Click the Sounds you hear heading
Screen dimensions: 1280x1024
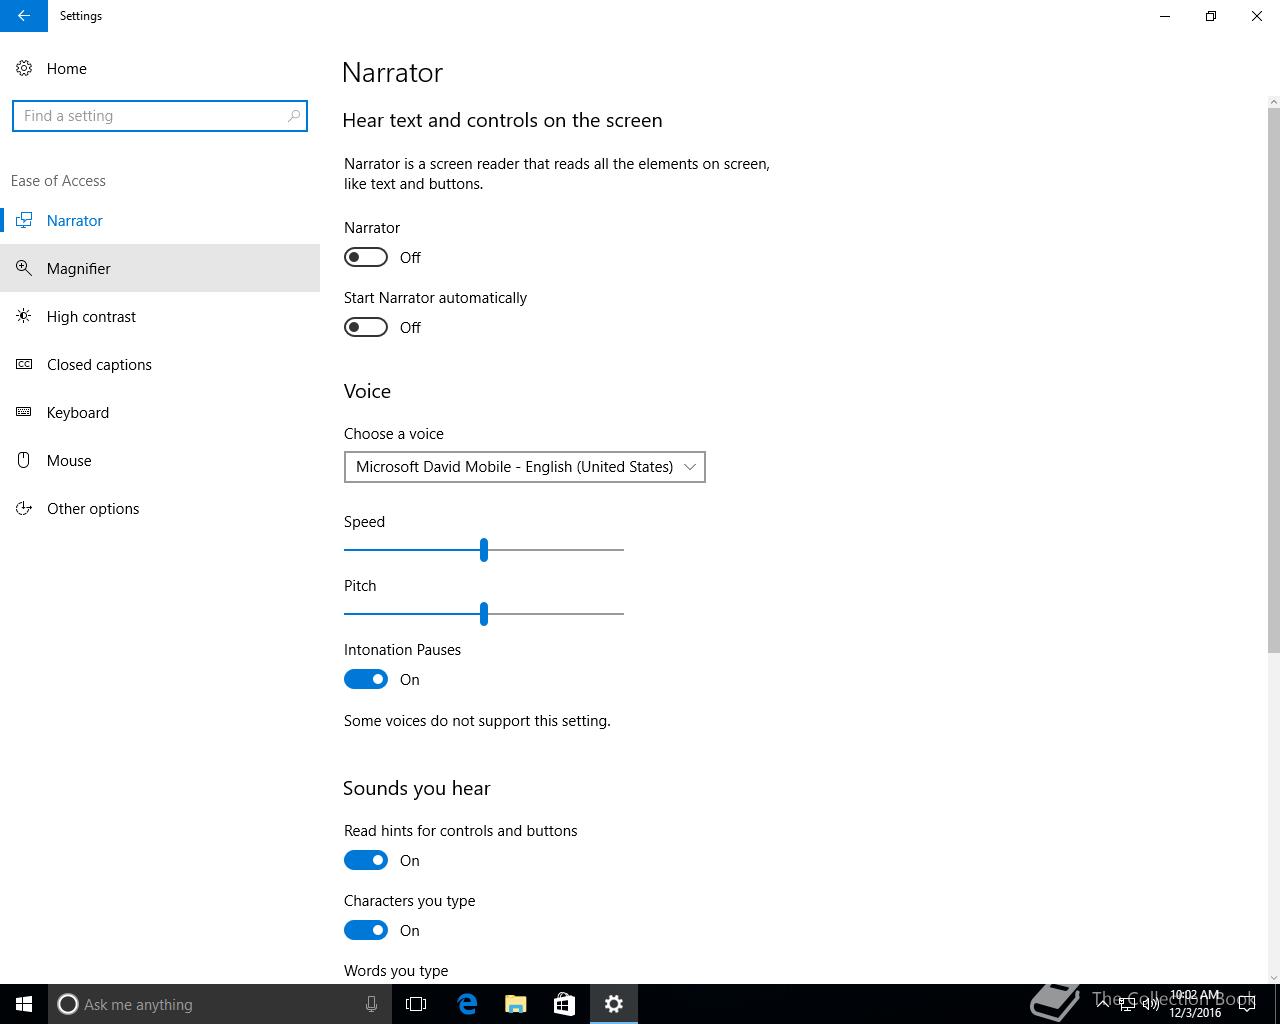coord(417,788)
